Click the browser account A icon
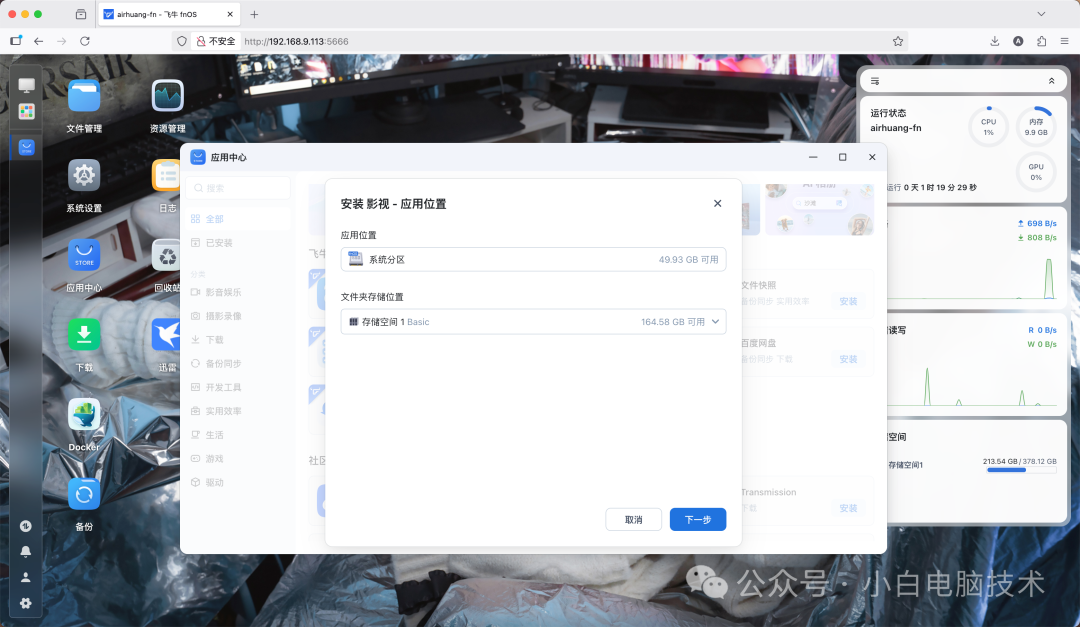The width and height of the screenshot is (1080, 627). click(1018, 41)
